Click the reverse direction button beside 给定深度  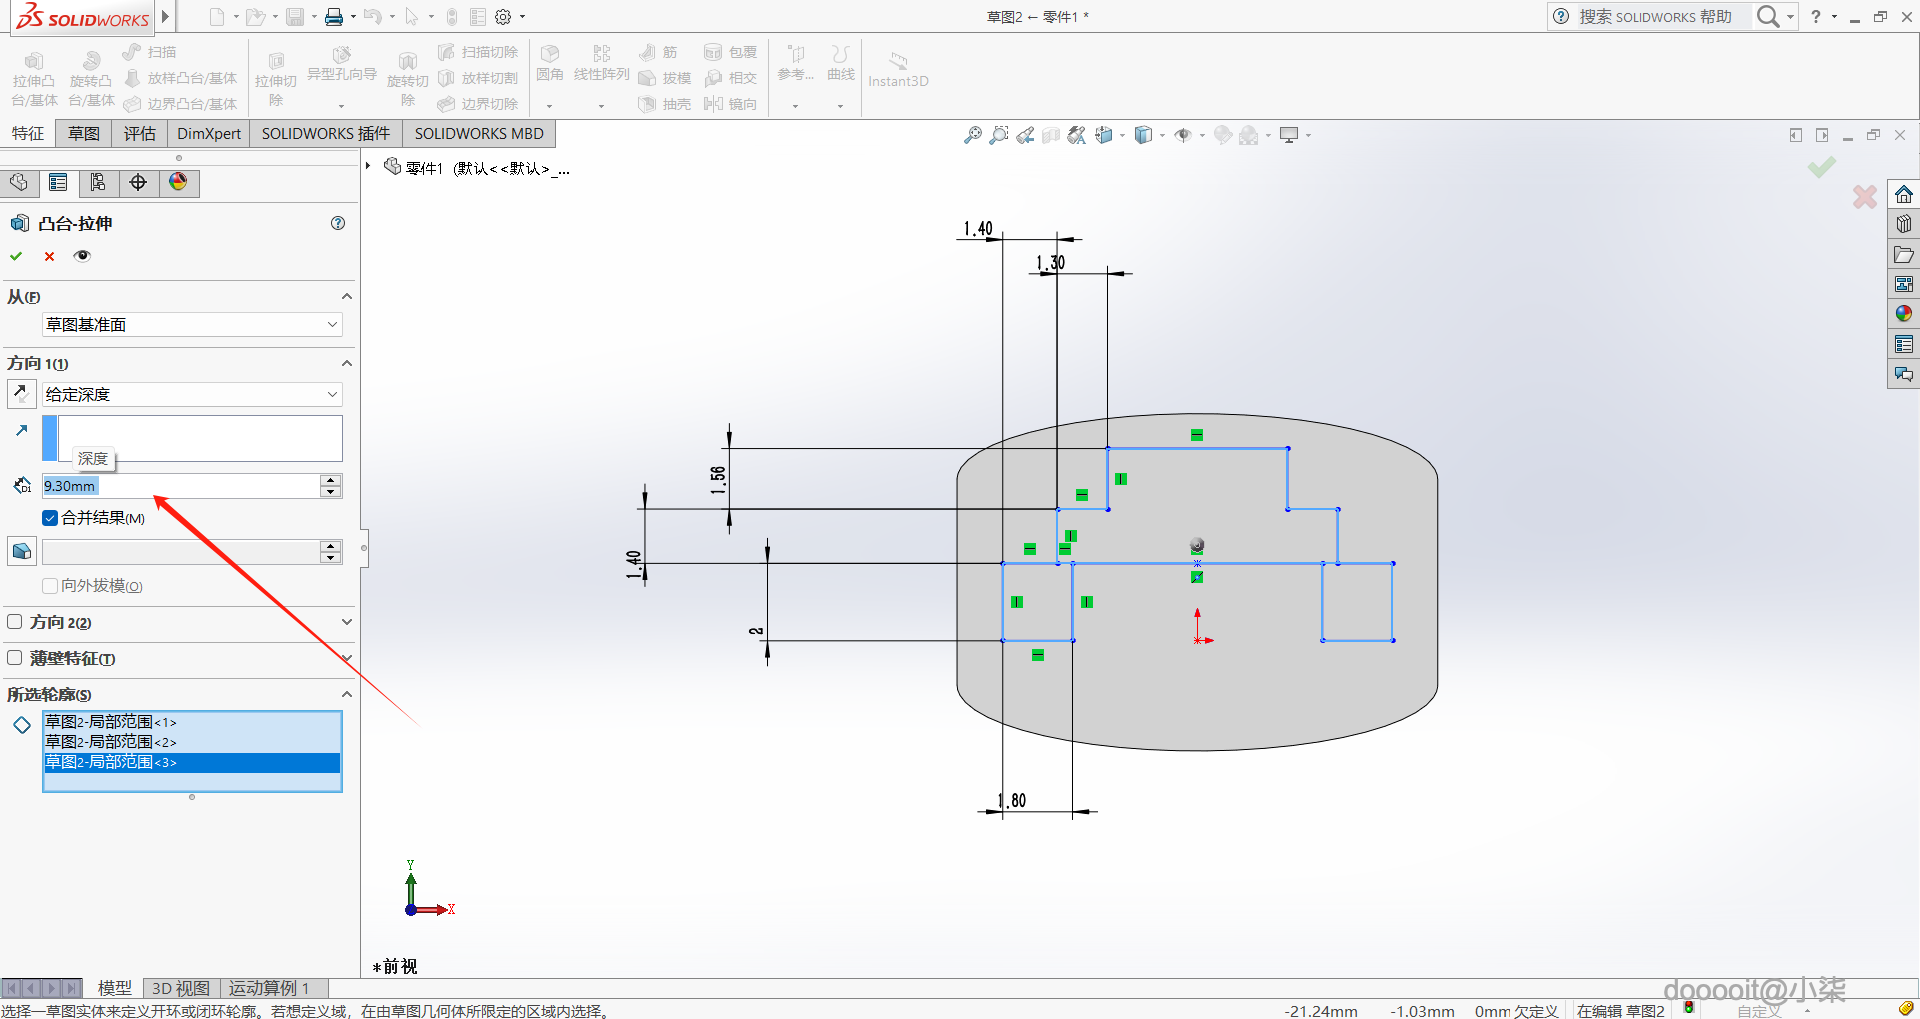click(x=21, y=394)
